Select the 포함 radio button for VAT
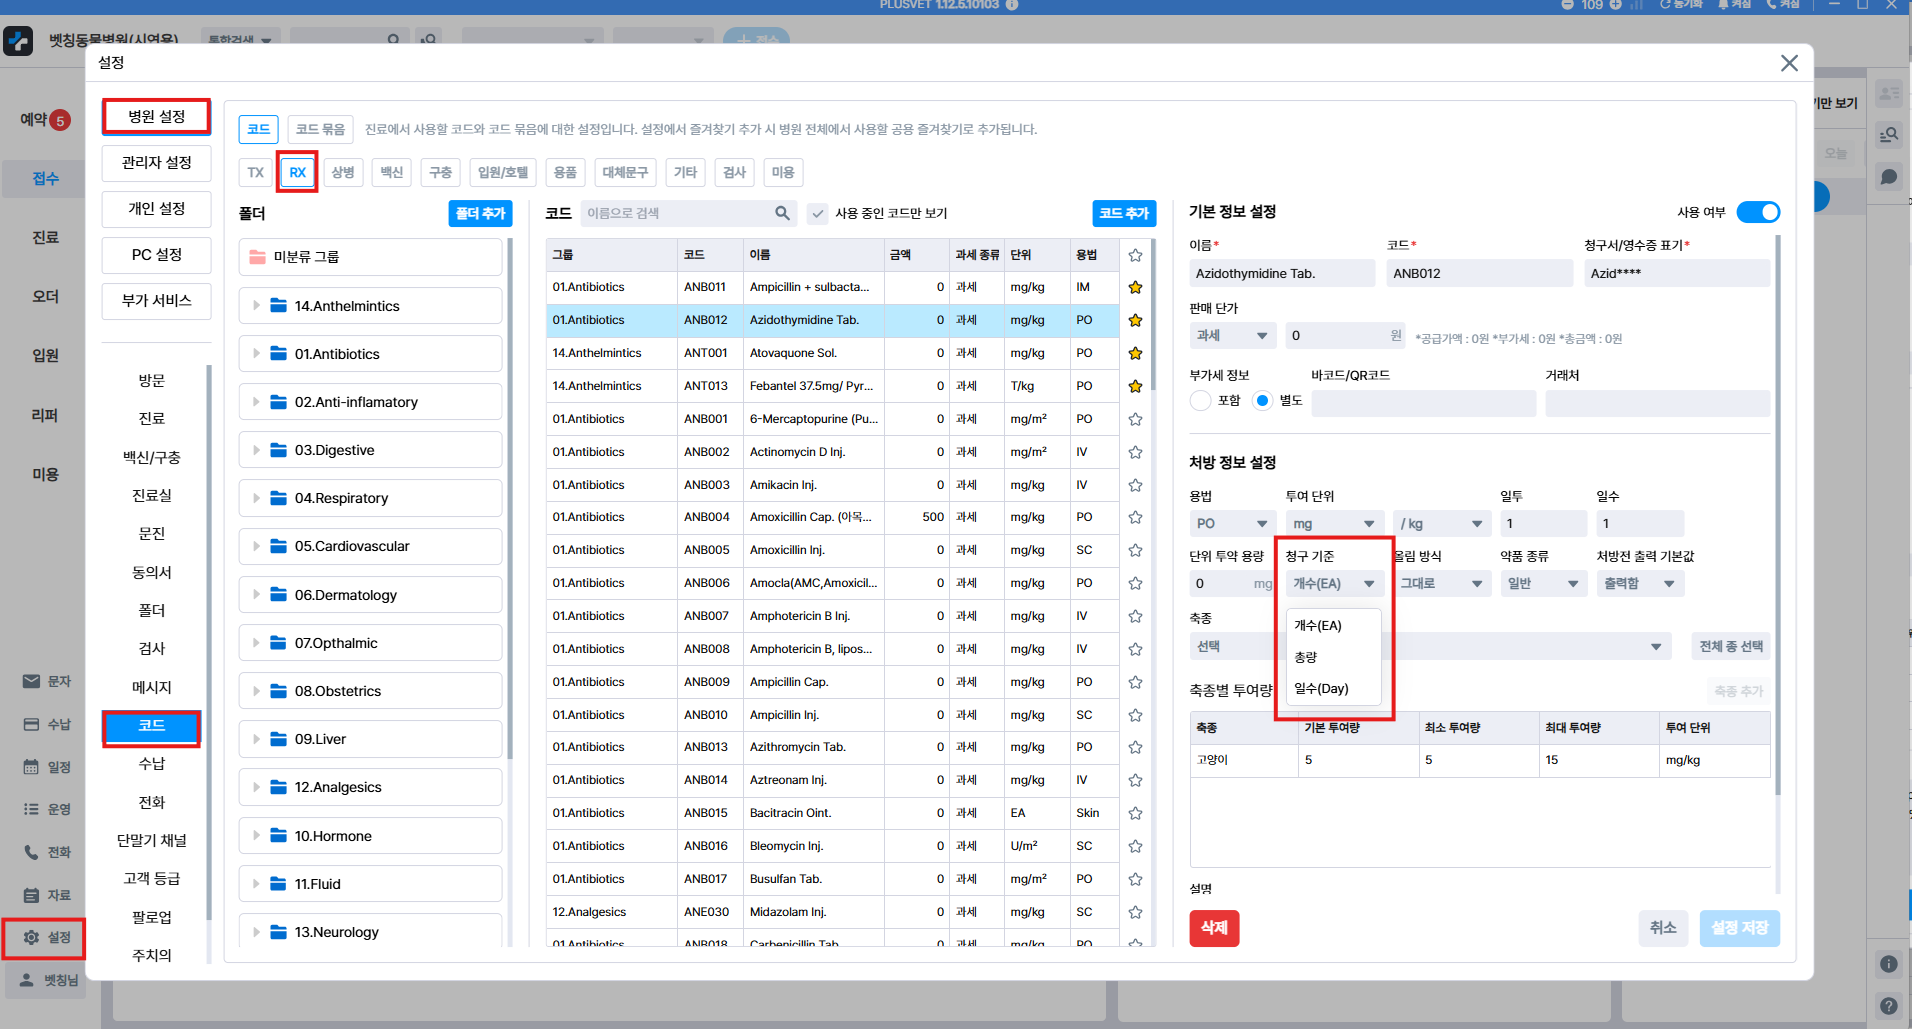The height and width of the screenshot is (1029, 1912). tap(1201, 401)
